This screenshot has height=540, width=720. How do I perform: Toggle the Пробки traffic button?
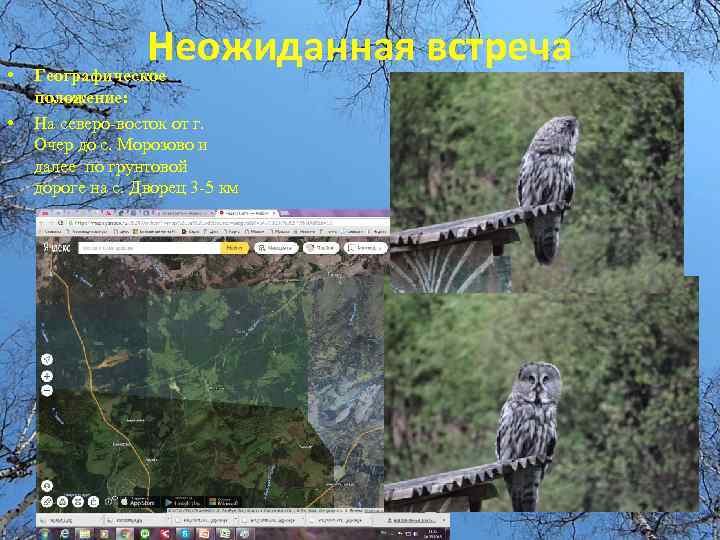[321, 248]
